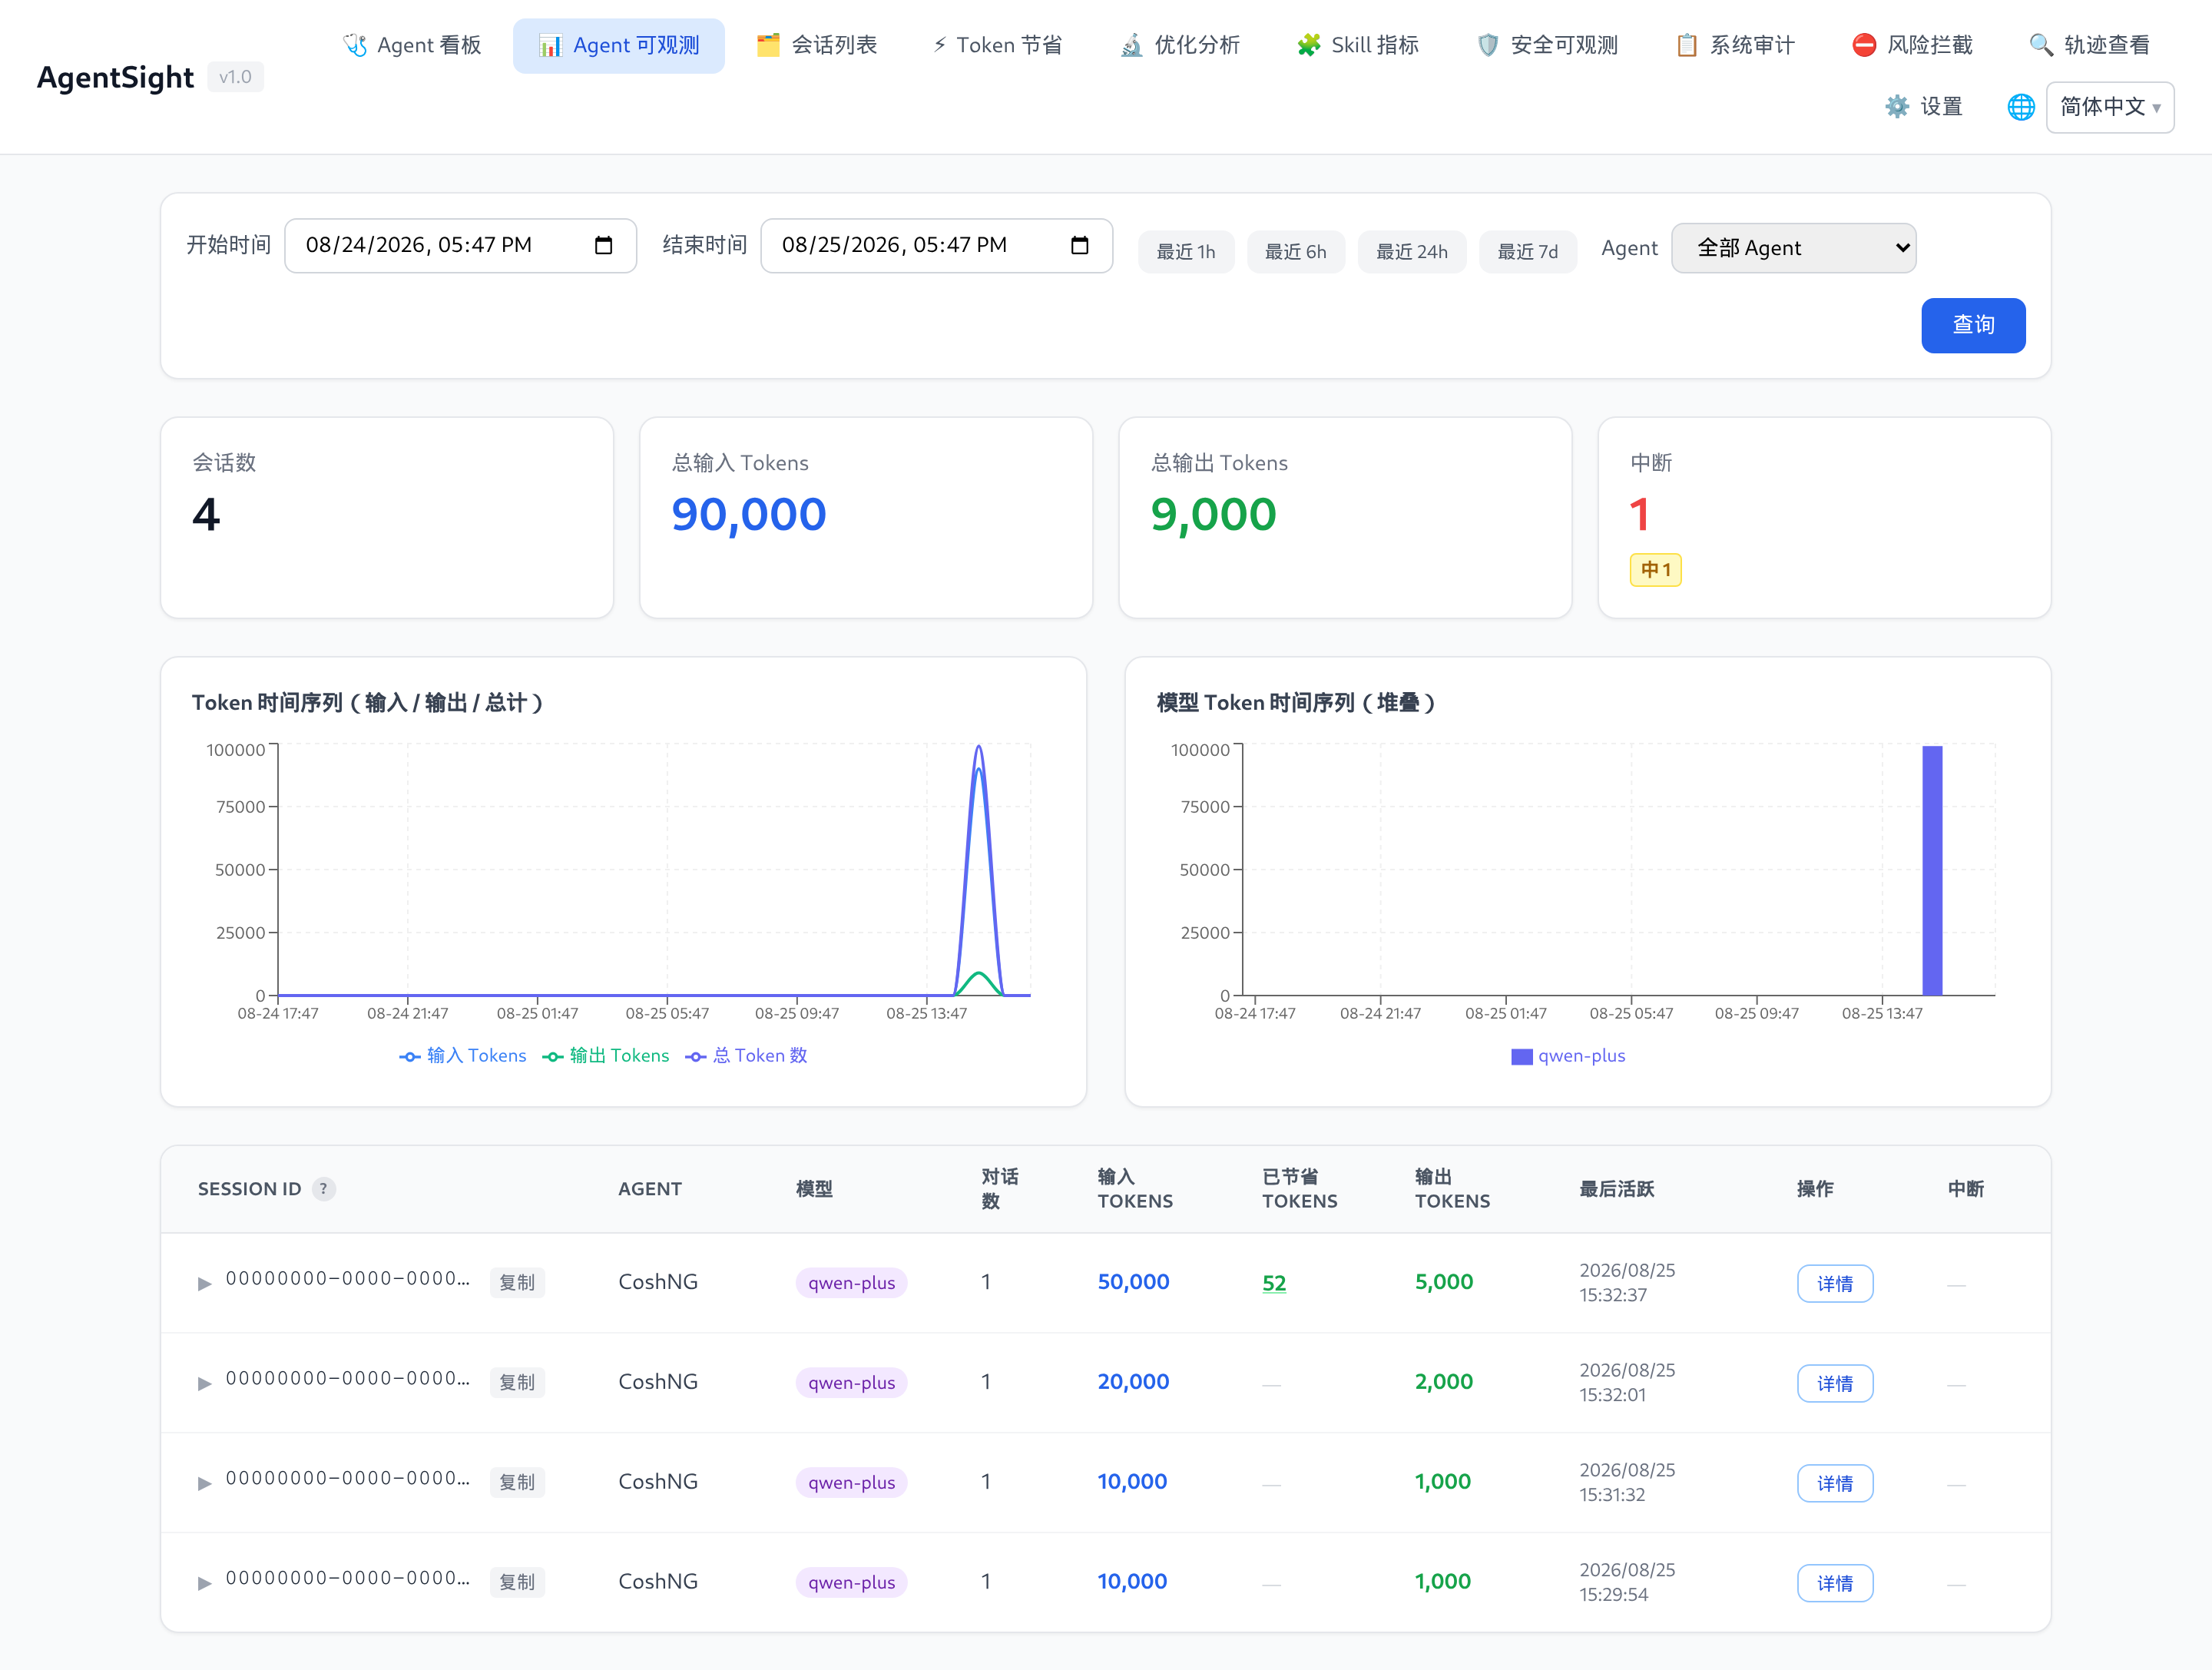2212x1670 pixels.
Task: Open 风险拦截 tab
Action: tap(1912, 45)
